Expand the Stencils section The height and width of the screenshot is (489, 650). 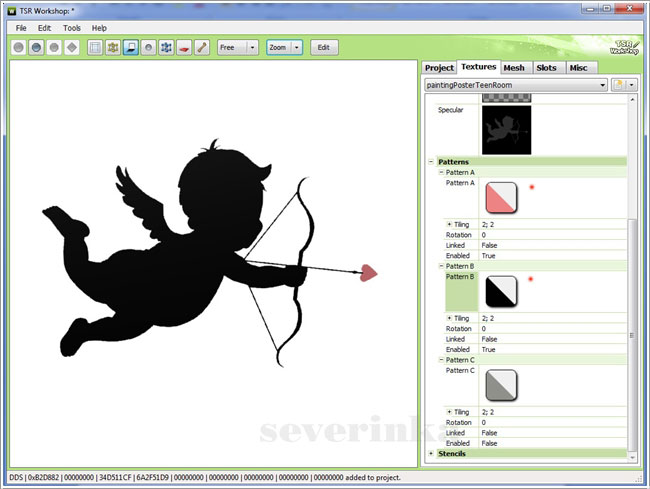tap(431, 453)
